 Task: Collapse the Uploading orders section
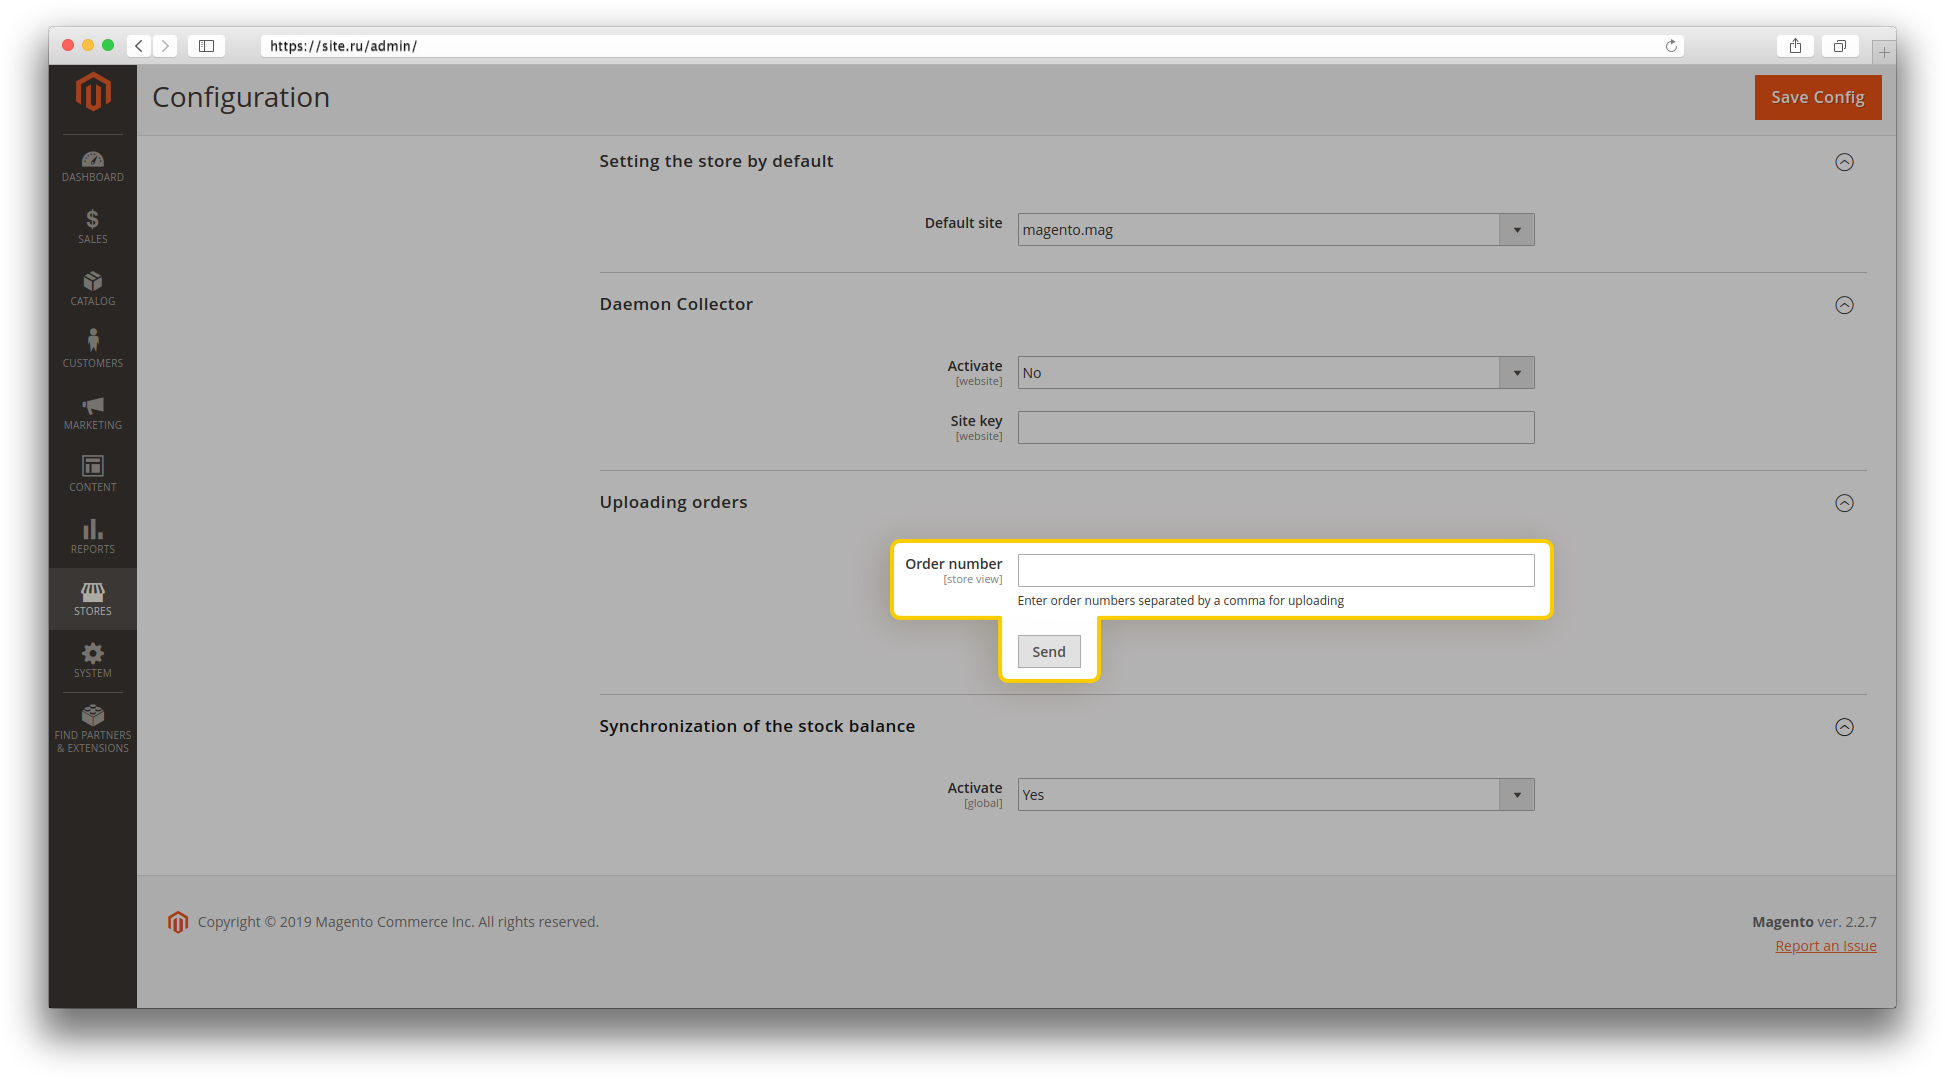tap(1845, 503)
